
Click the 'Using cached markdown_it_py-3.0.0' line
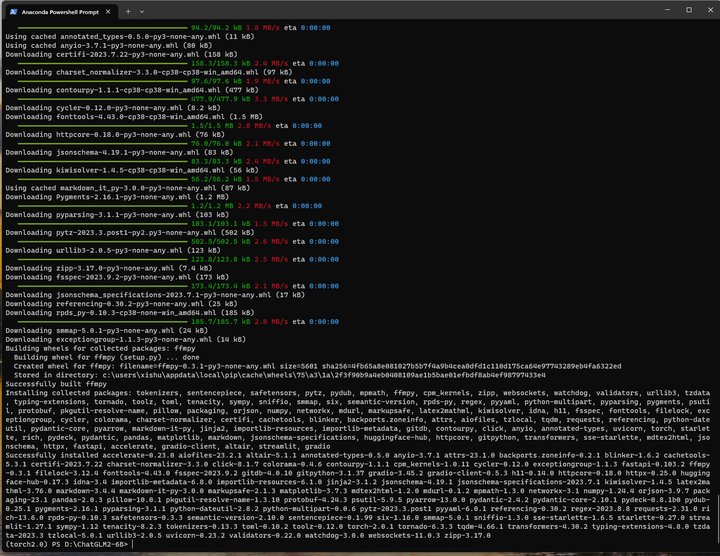[127, 188]
